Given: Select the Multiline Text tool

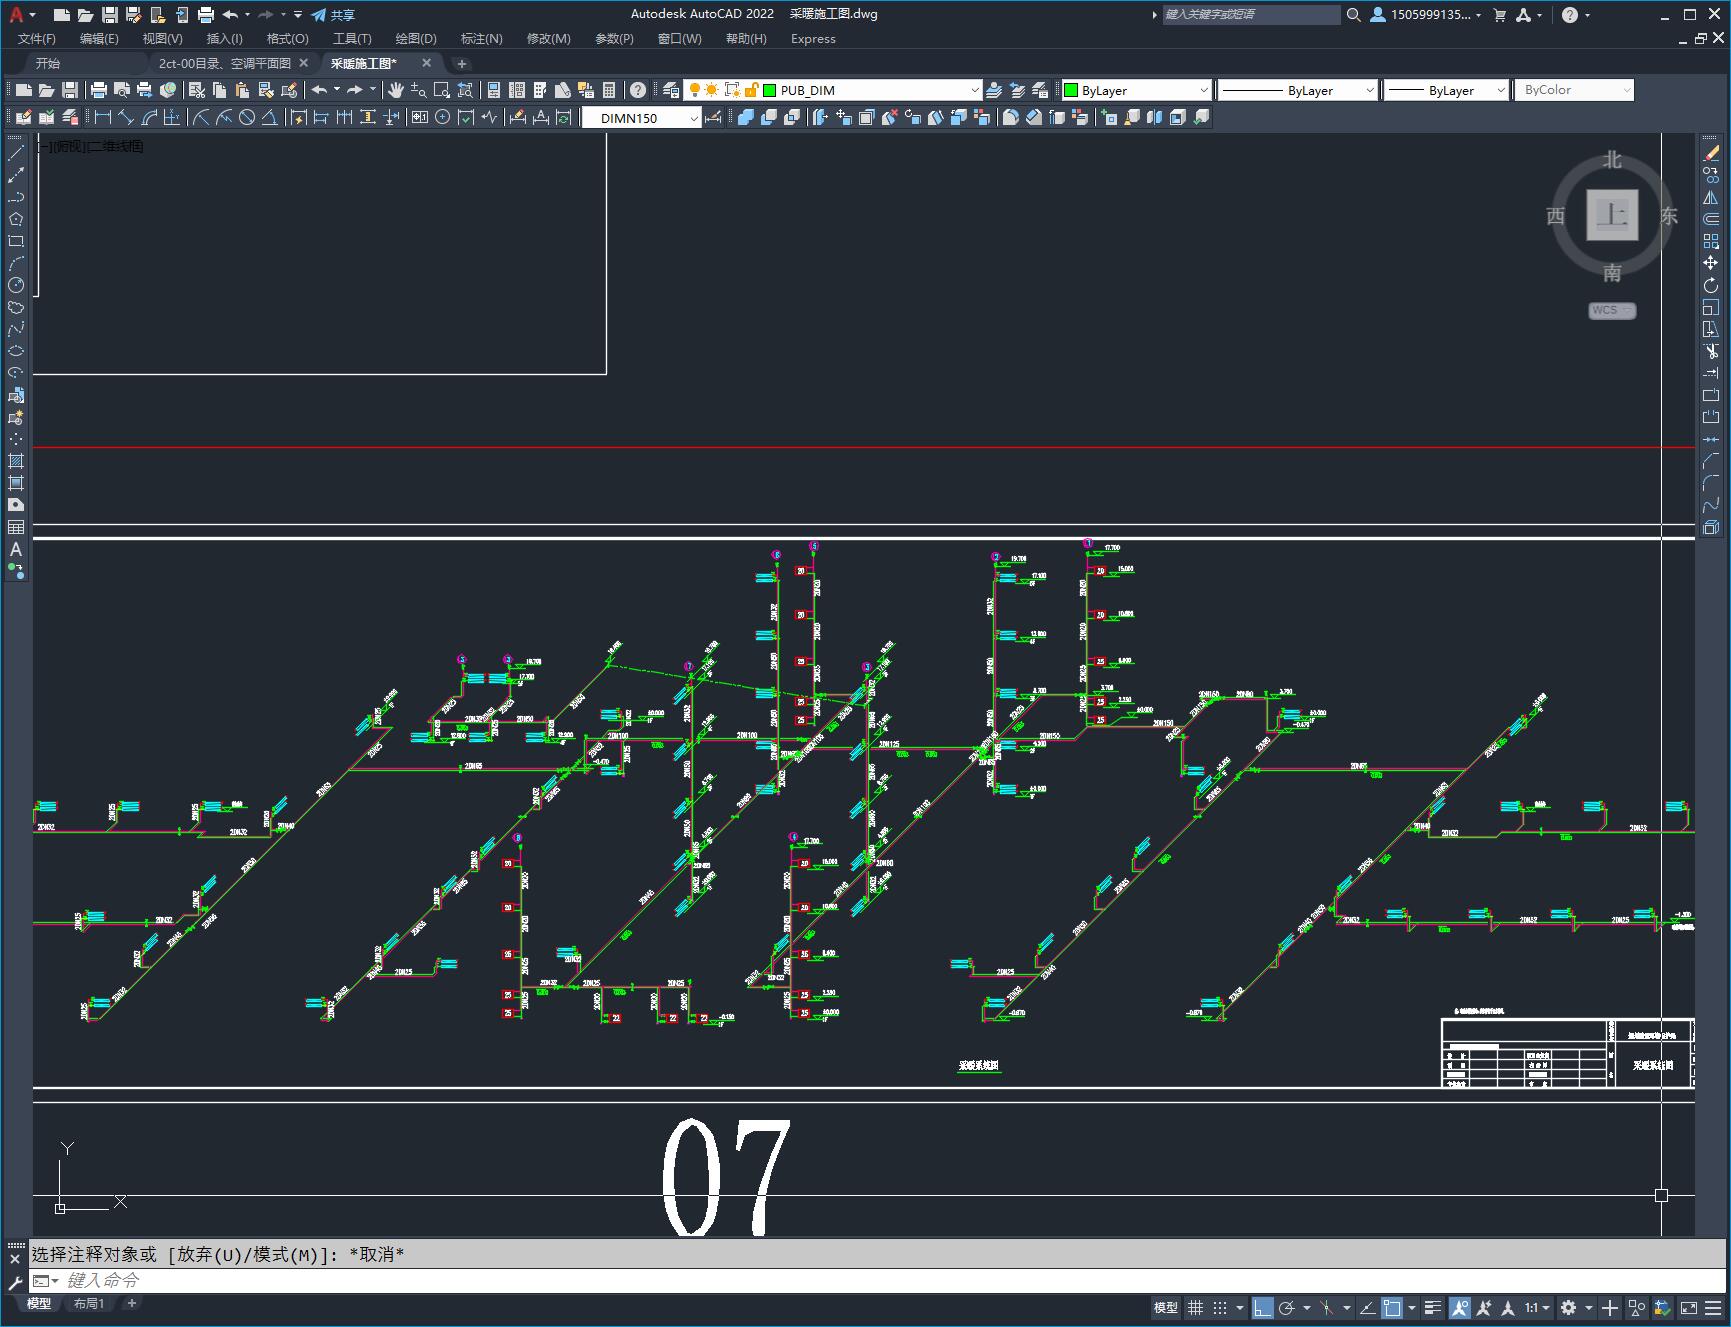Looking at the screenshot, I should [x=16, y=549].
